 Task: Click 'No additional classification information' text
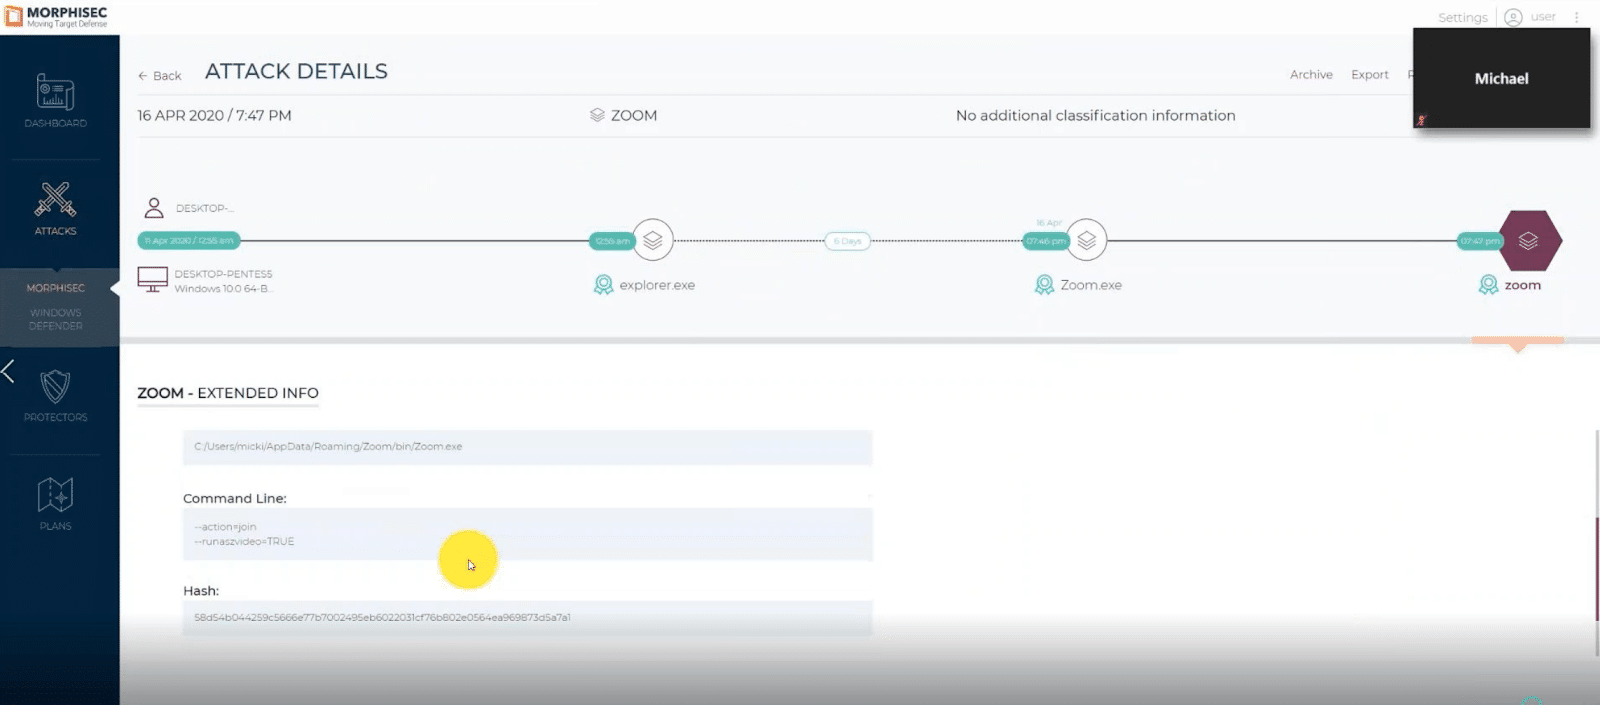click(x=1095, y=115)
